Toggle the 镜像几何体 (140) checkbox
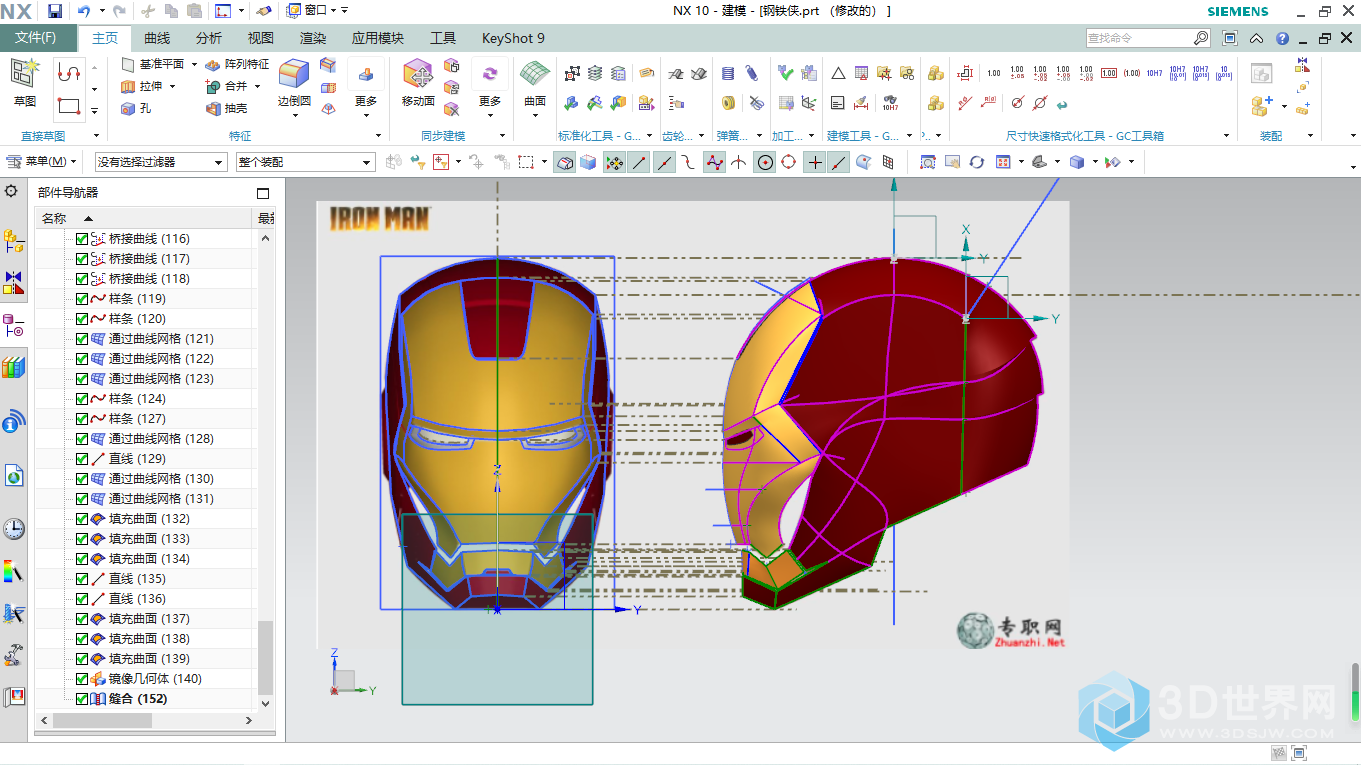Screen dimensions: 1361x765 [82, 679]
